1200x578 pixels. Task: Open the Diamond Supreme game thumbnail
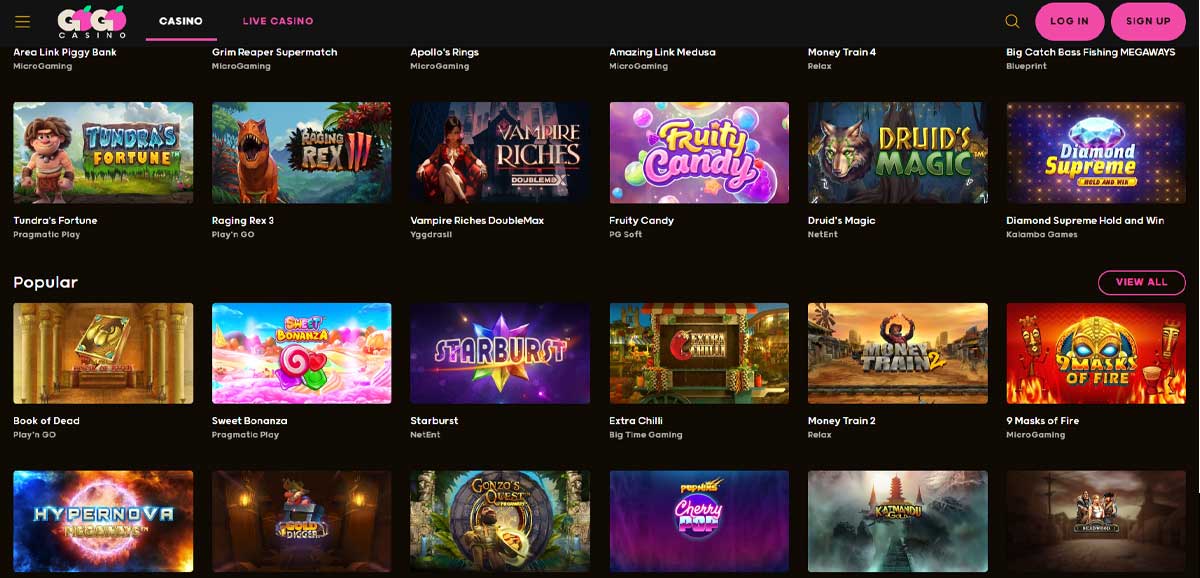point(1096,153)
